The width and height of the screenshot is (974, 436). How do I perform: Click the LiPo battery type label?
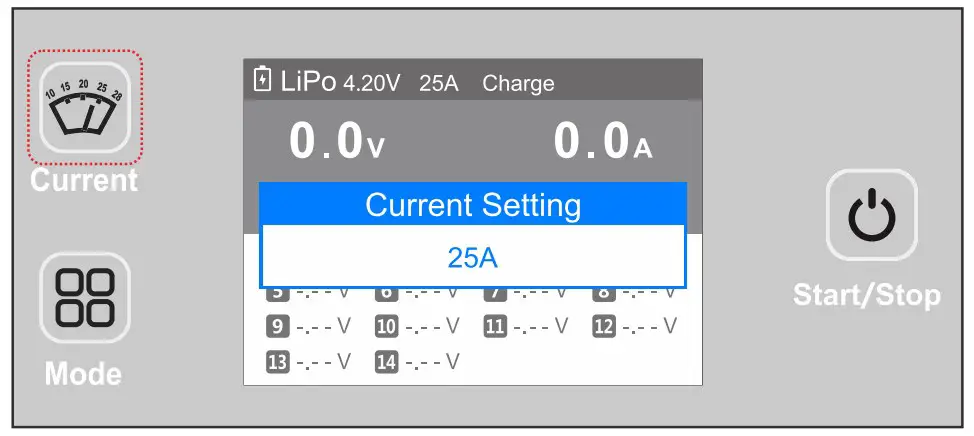tap(308, 81)
